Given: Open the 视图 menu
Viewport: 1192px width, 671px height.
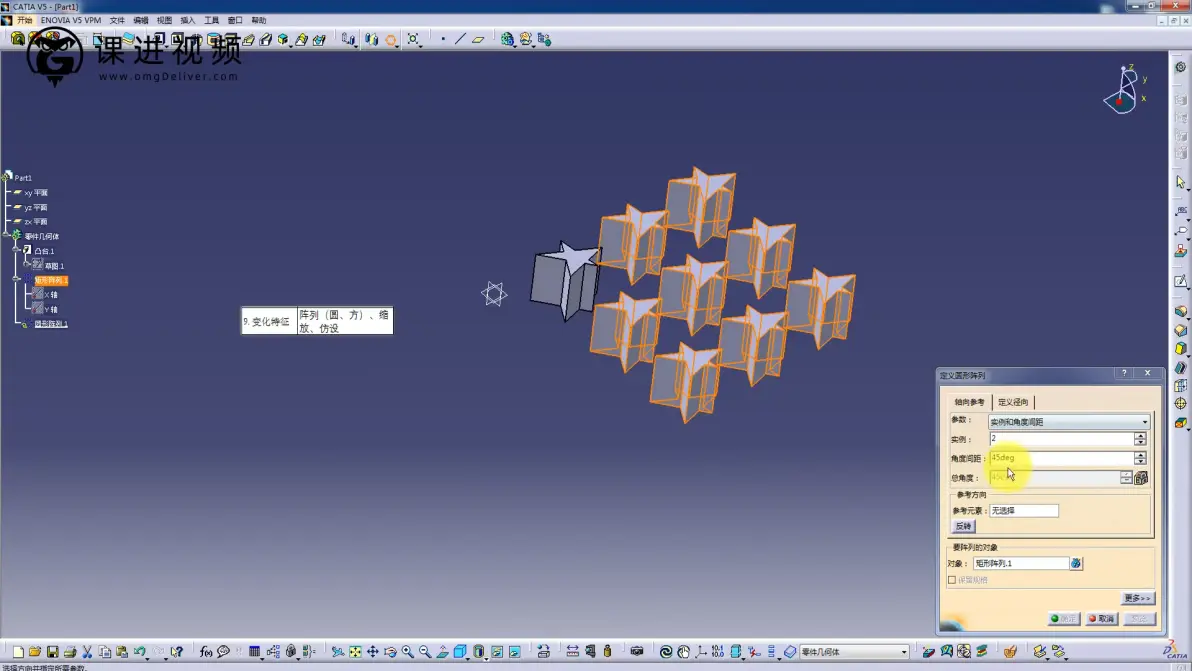Looking at the screenshot, I should [164, 21].
